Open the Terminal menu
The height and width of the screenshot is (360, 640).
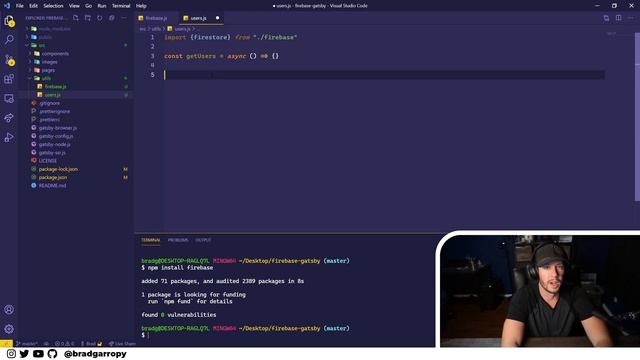coord(121,6)
